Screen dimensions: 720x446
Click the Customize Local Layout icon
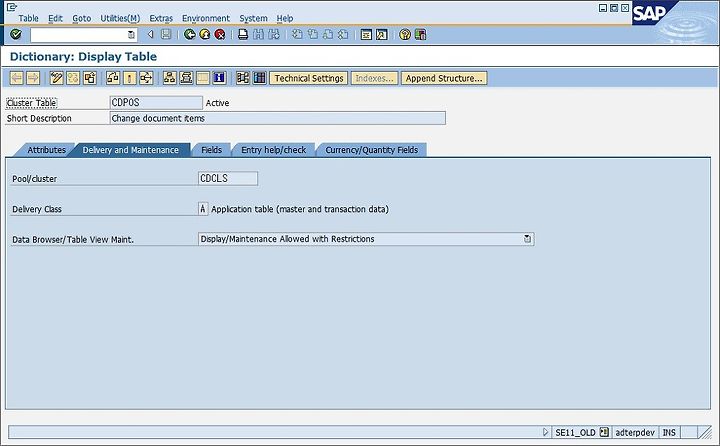[420, 34]
